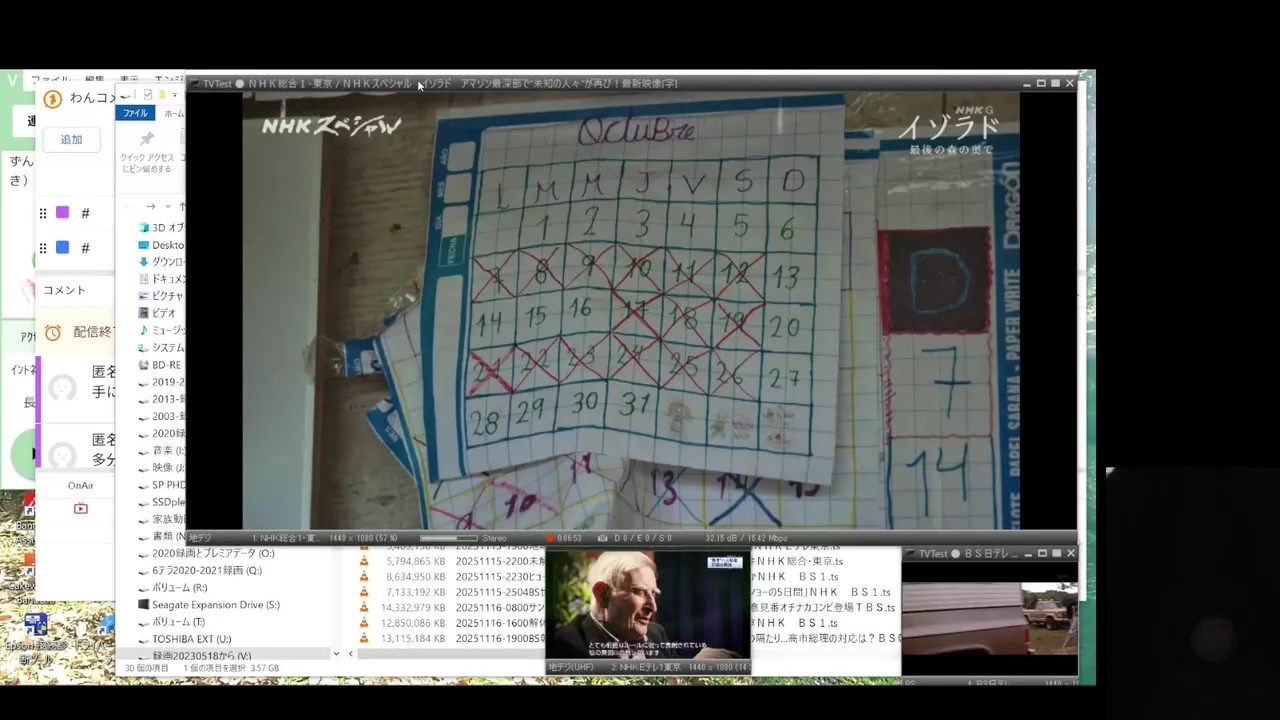Click VLC icon of 12,850,086 KB file
This screenshot has height=720, width=1280.
(x=364, y=623)
